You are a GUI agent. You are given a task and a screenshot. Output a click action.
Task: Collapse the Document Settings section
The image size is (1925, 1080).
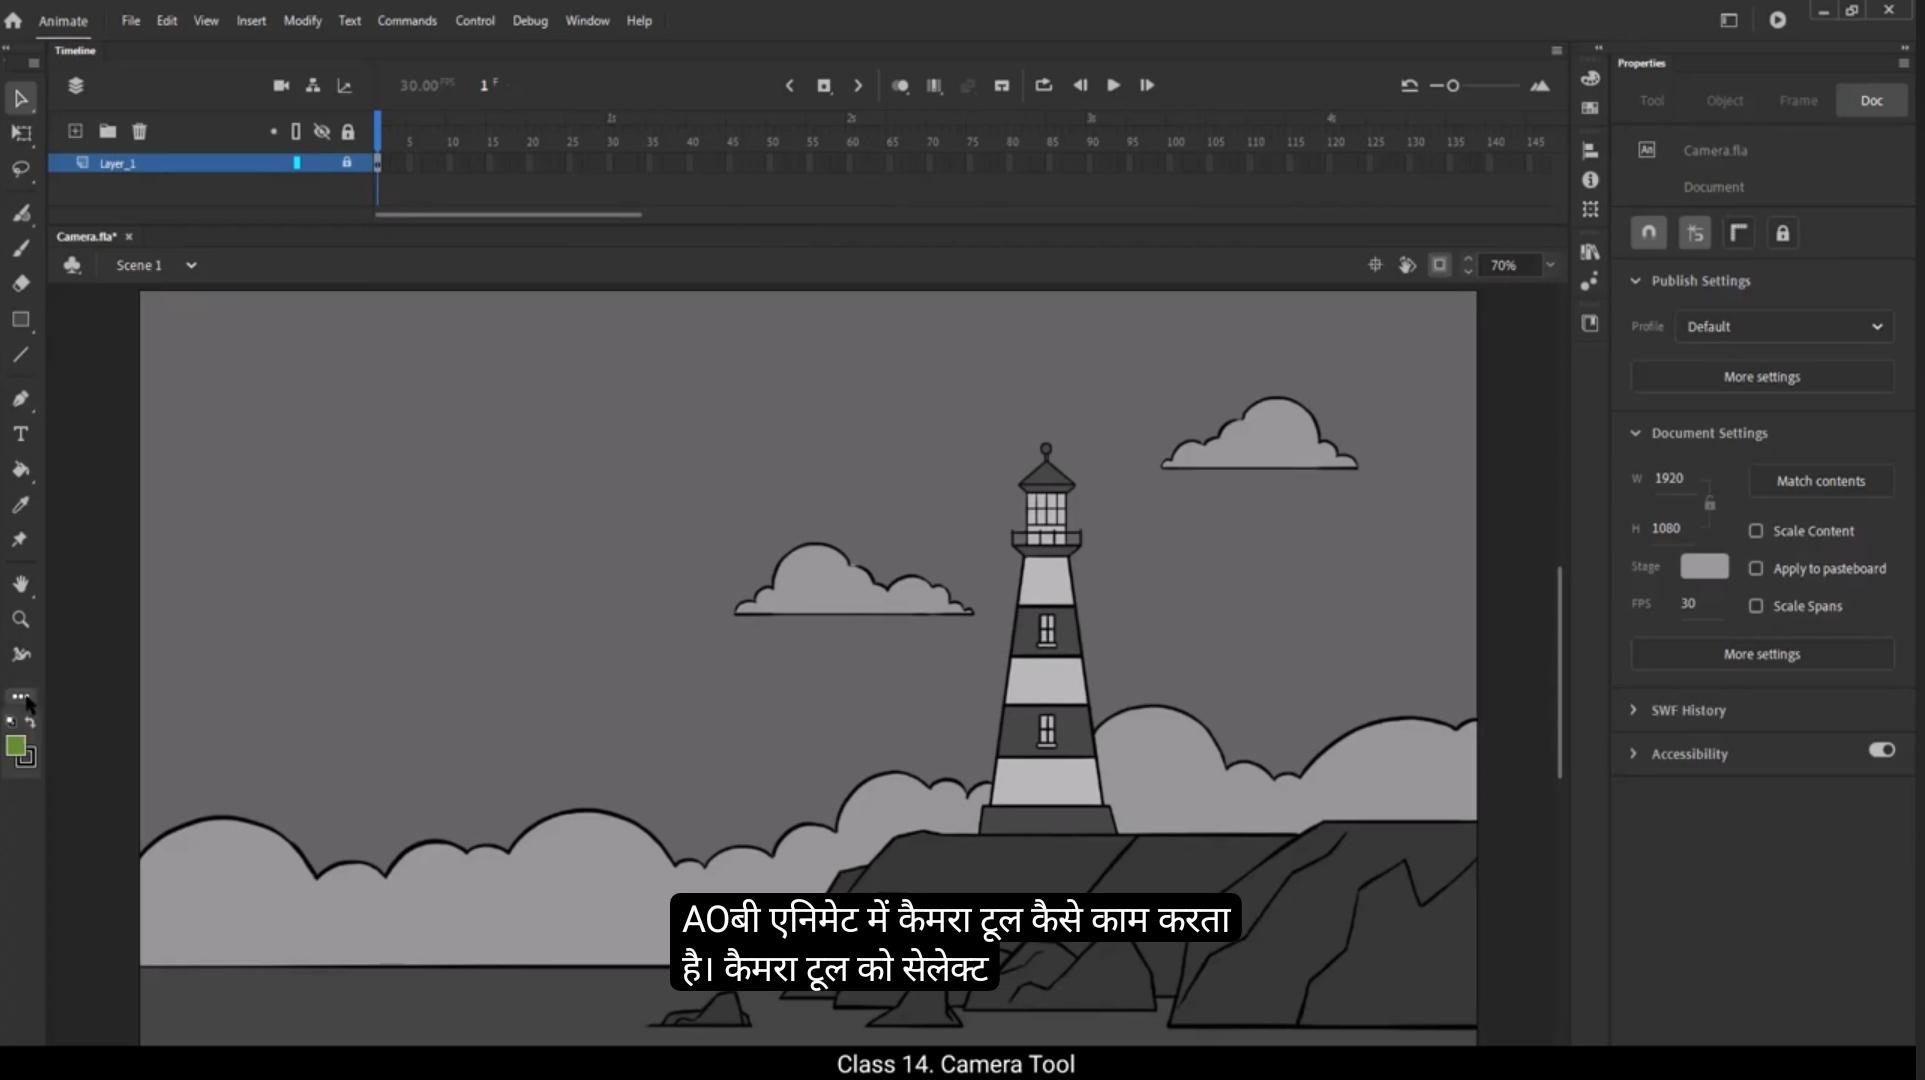coord(1636,433)
